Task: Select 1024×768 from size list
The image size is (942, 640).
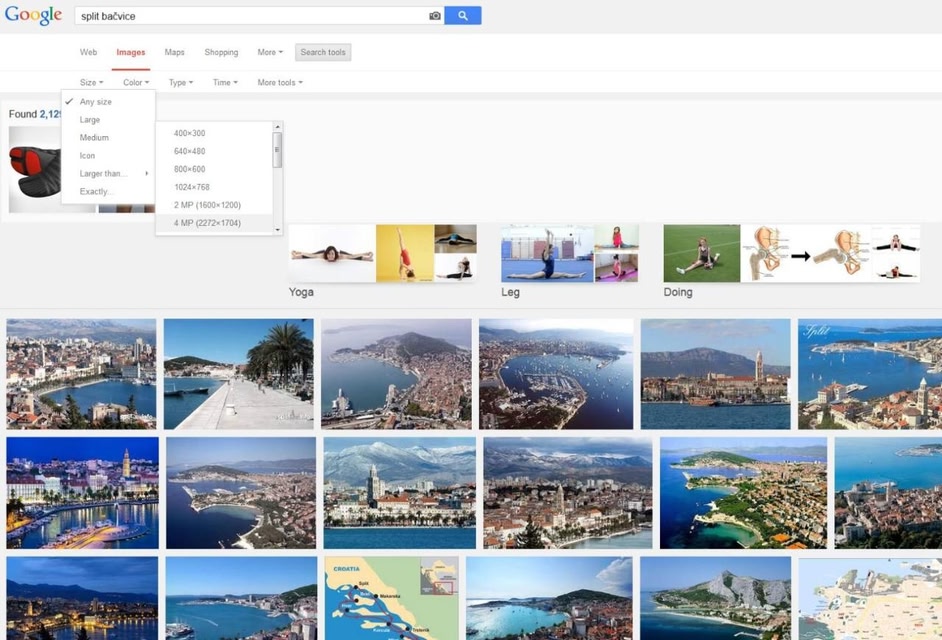Action: click(x=192, y=187)
